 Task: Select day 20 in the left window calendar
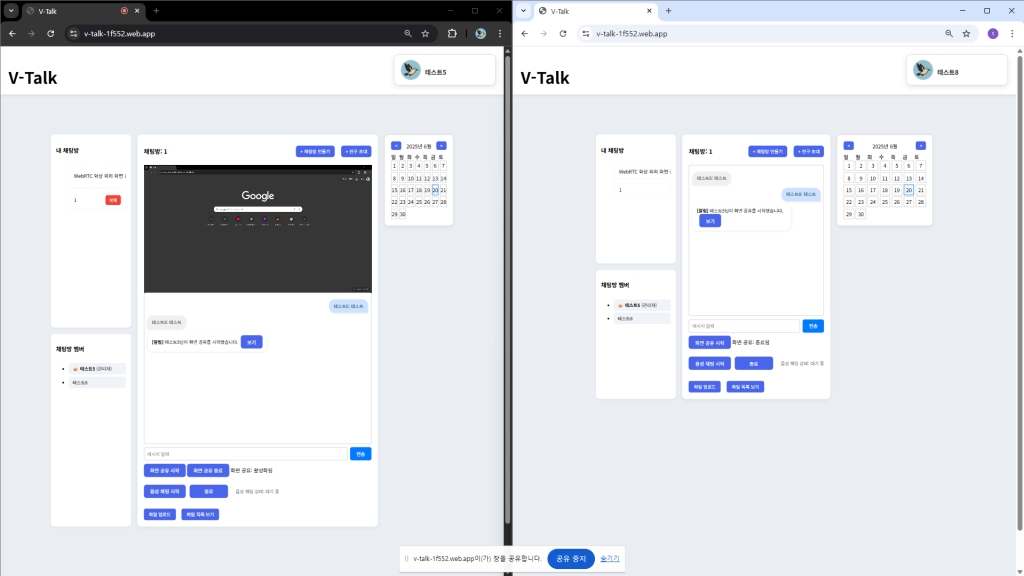435,190
